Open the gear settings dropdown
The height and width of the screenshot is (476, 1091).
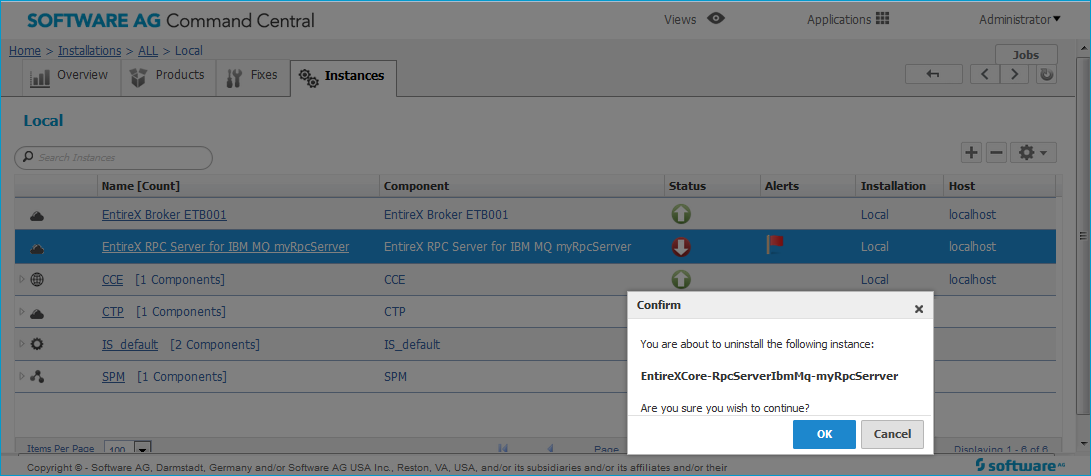[x=1033, y=152]
